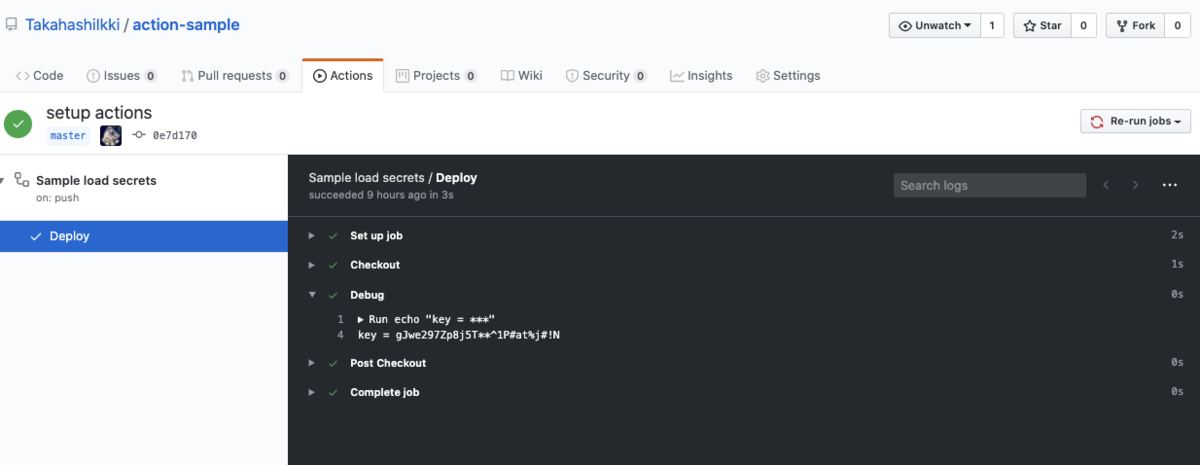Screen dimensions: 1200x465
Task: Expand the Run echo command line
Action: click(361, 320)
